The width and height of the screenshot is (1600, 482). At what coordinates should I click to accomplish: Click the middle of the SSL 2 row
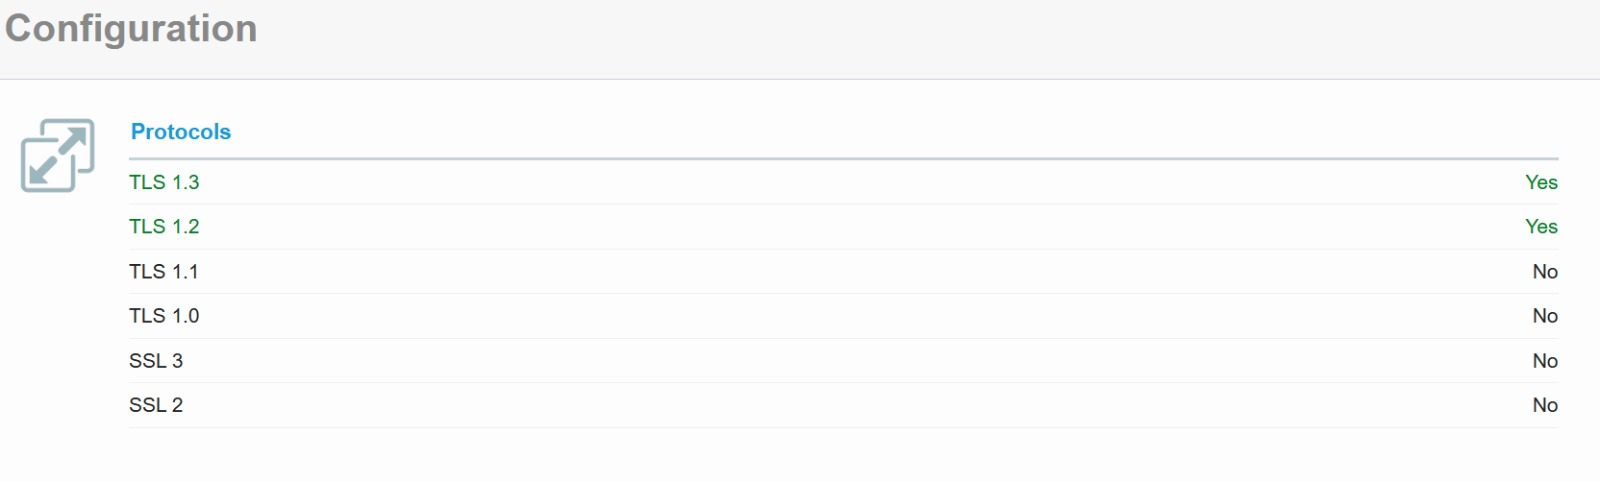[843, 404]
